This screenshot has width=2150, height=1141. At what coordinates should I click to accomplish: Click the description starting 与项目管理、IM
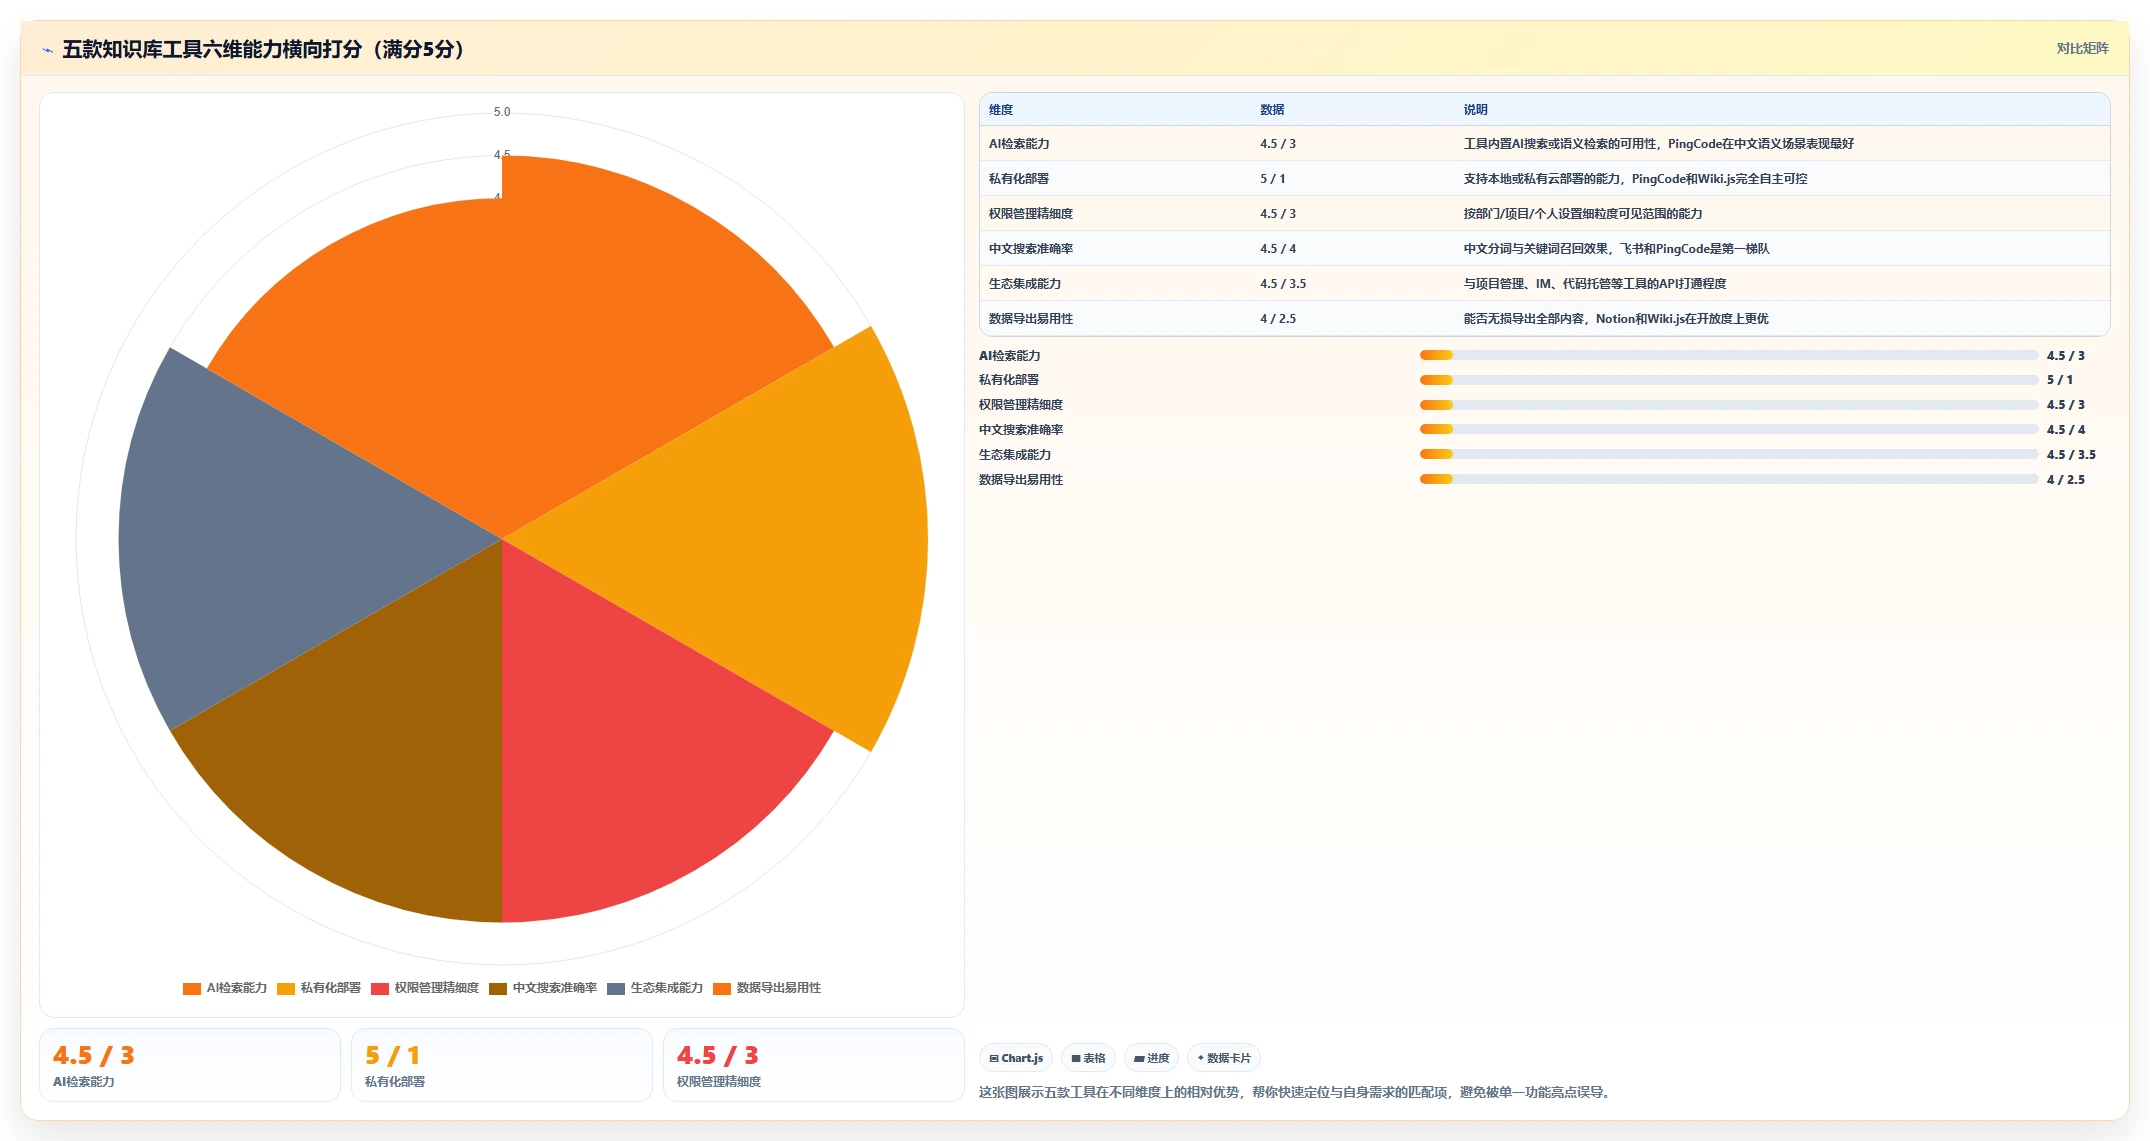pos(1595,284)
